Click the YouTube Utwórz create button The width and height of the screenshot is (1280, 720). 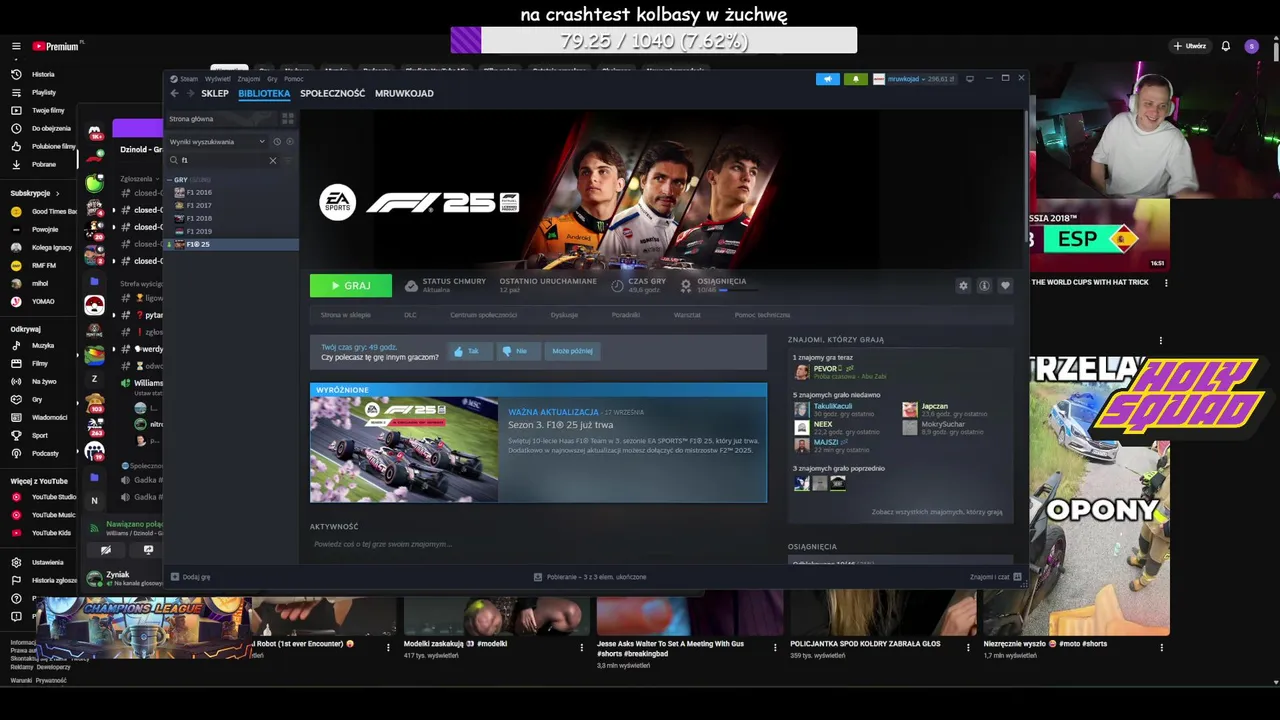1190,46
